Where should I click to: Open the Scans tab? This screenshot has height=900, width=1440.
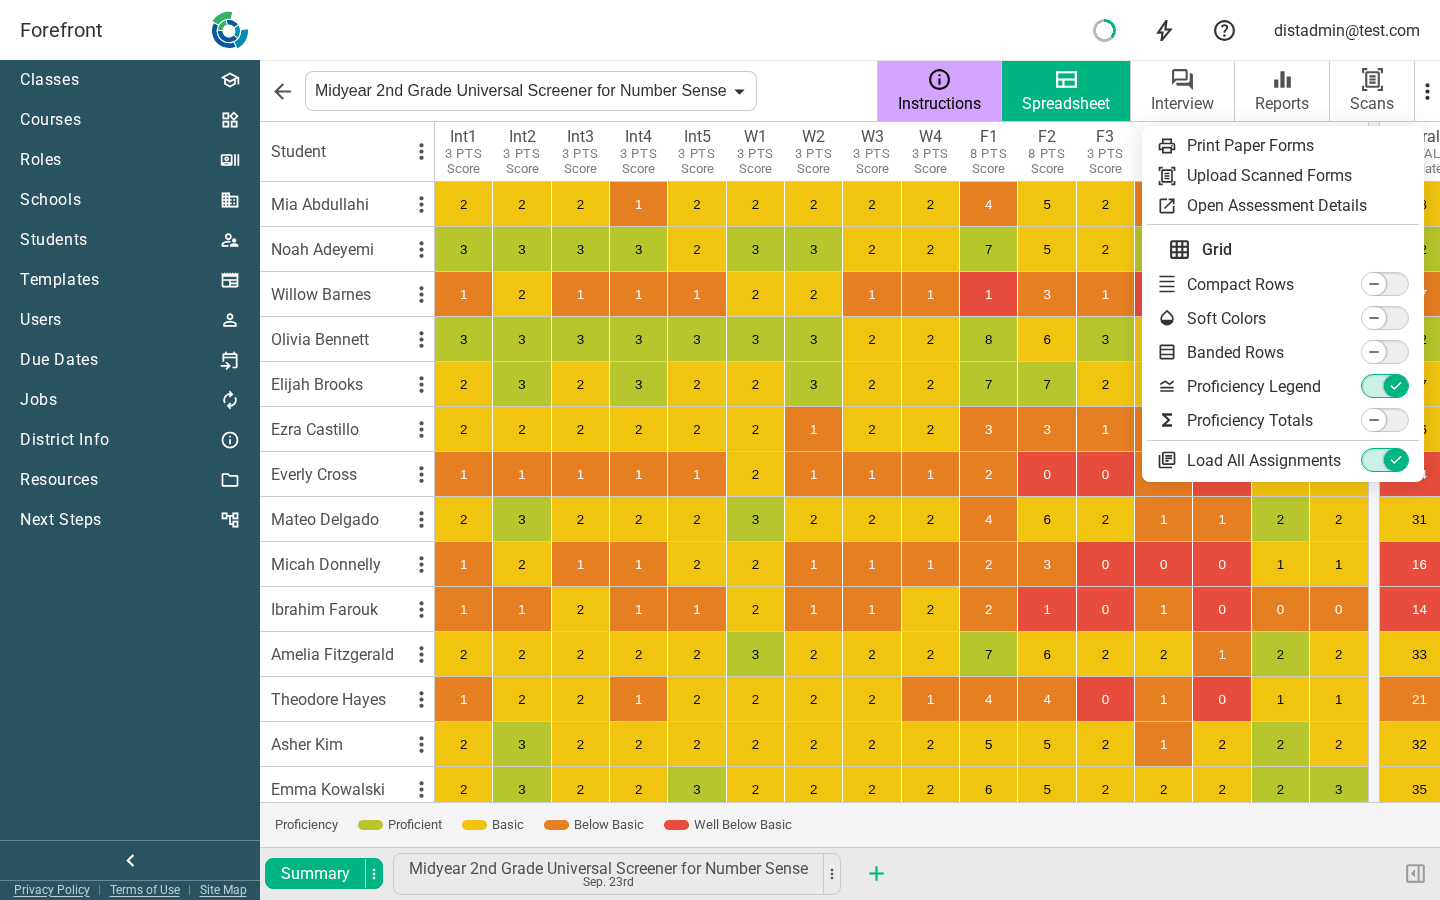pyautogui.click(x=1372, y=91)
